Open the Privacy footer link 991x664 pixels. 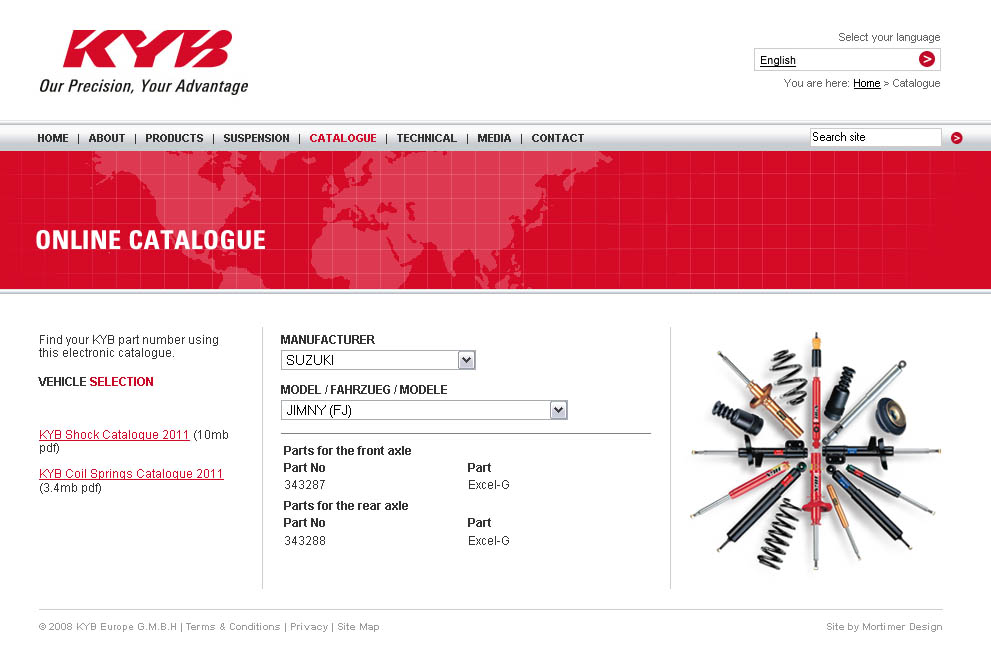click(309, 627)
